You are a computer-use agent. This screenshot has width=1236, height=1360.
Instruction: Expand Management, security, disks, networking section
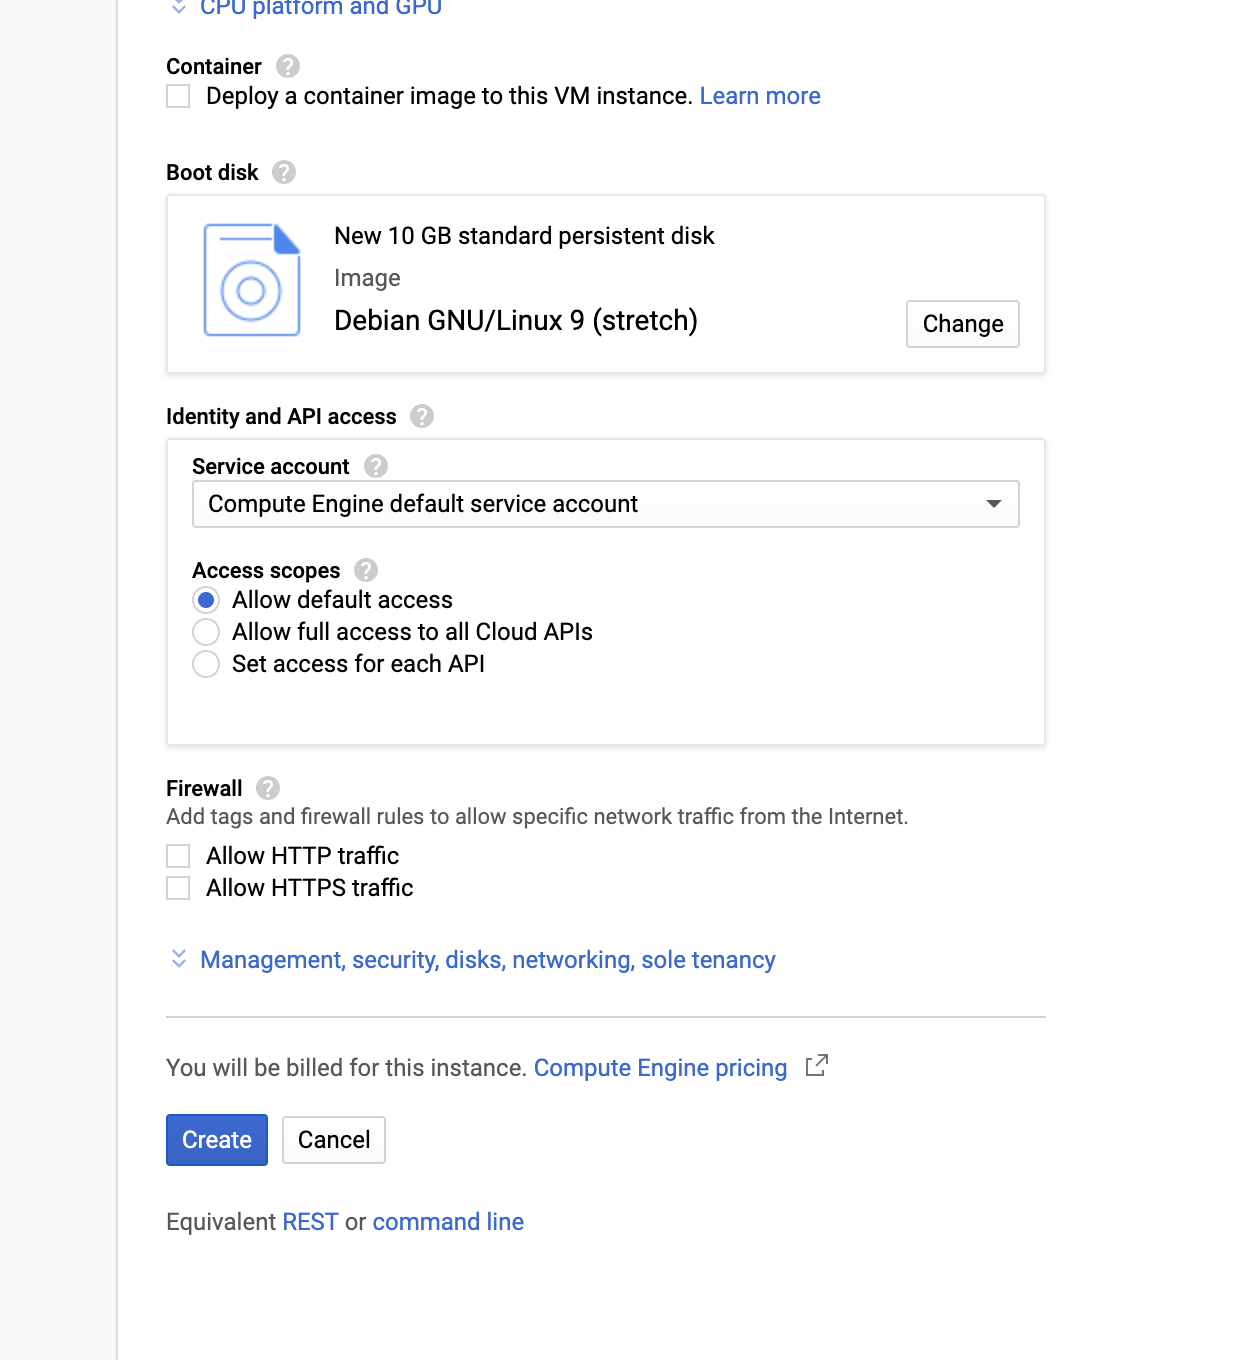pyautogui.click(x=487, y=960)
